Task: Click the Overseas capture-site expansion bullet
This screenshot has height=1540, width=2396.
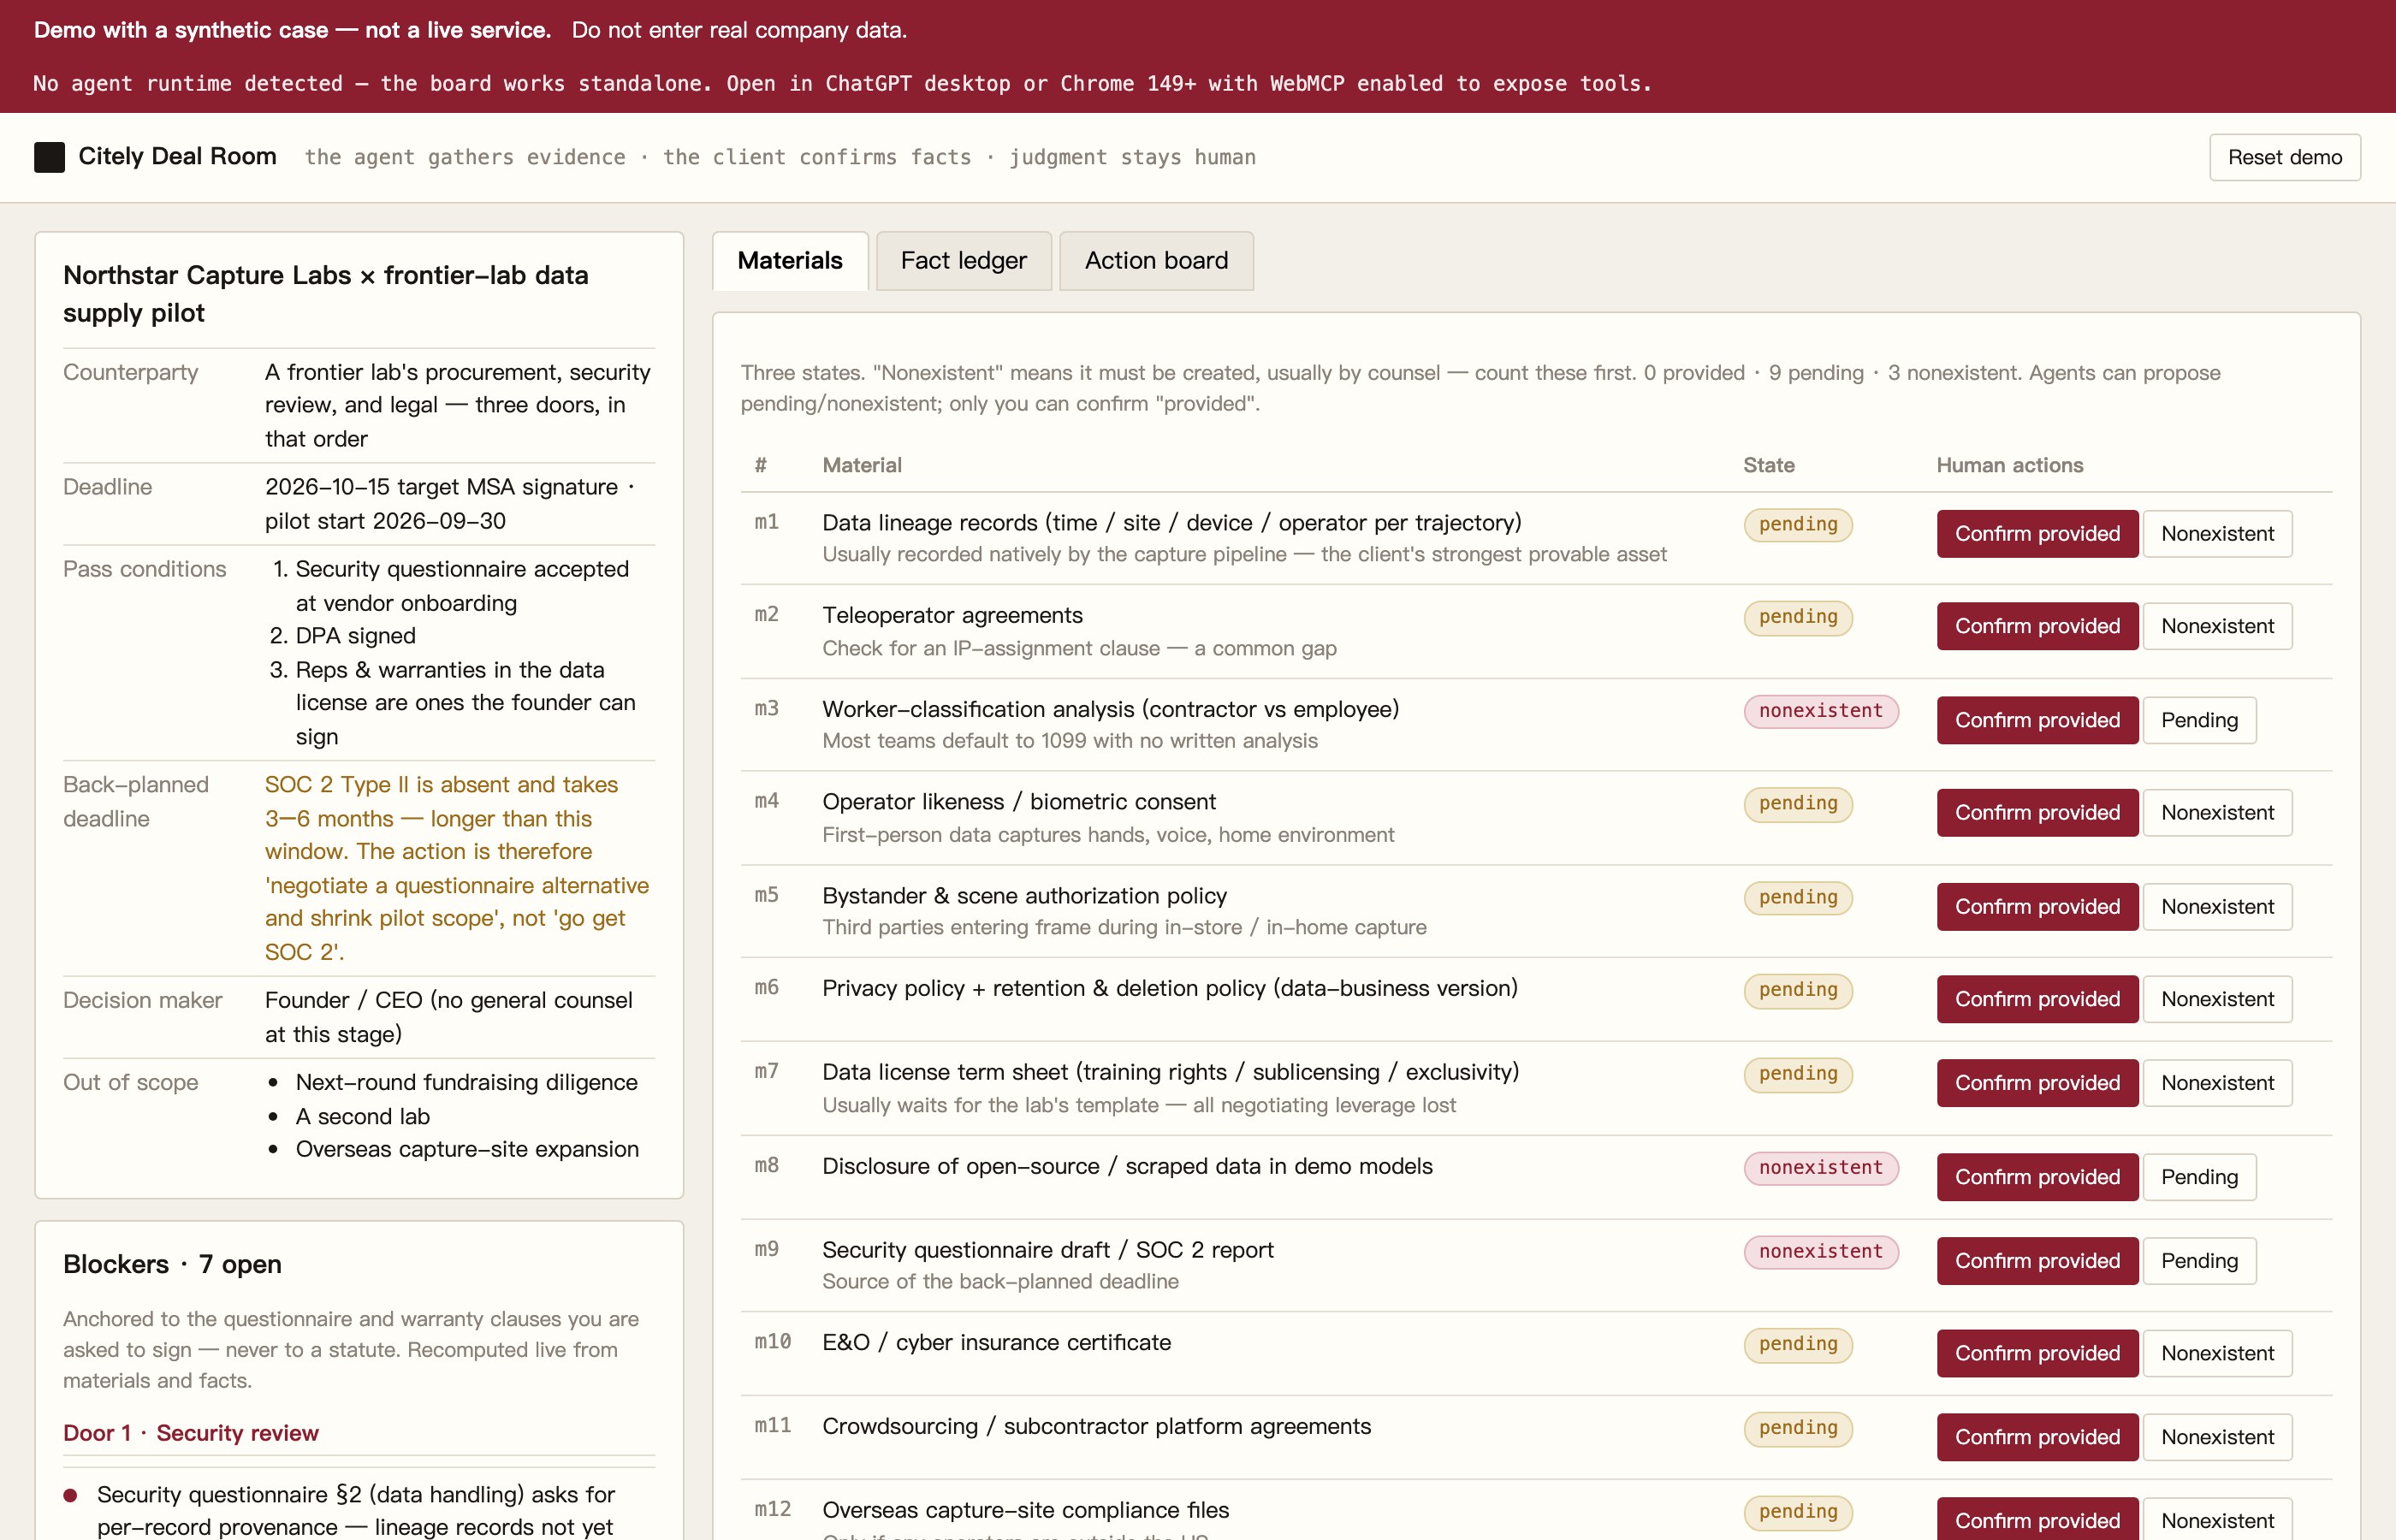Action: point(467,1149)
